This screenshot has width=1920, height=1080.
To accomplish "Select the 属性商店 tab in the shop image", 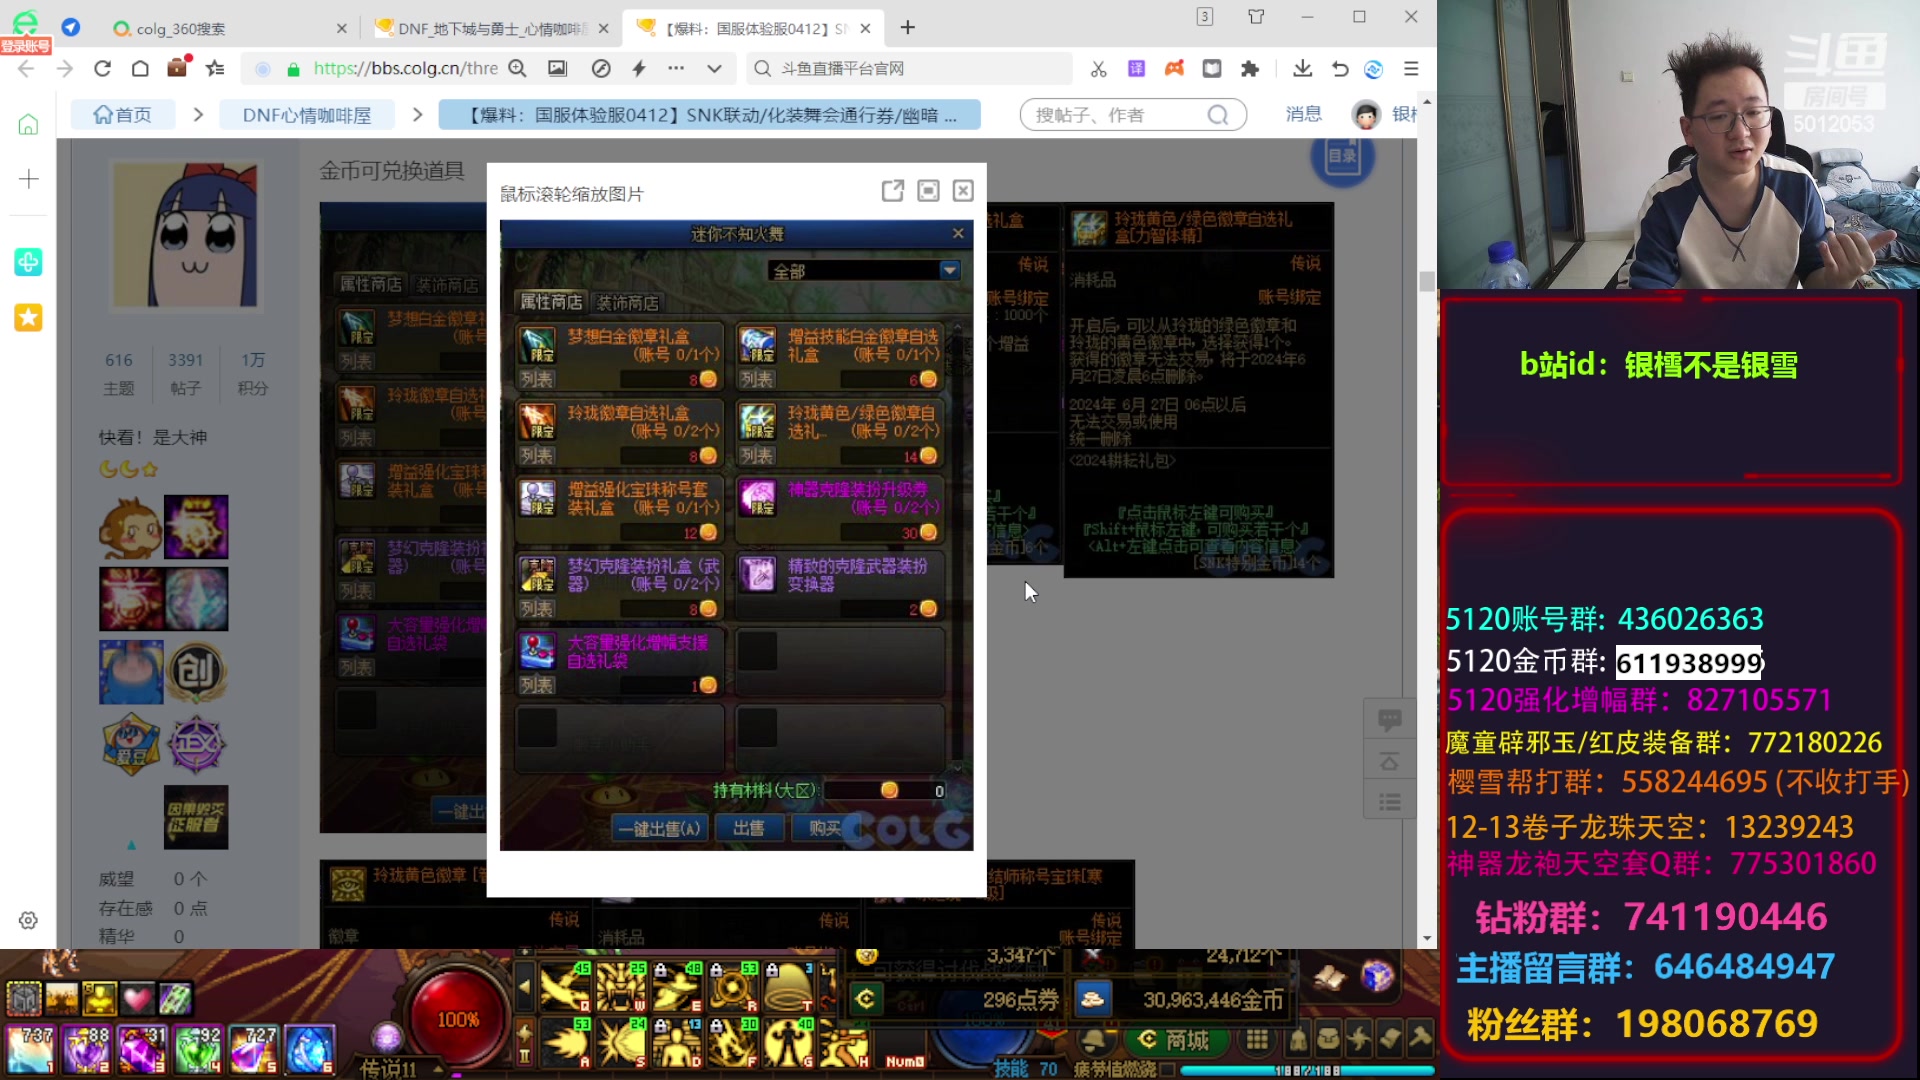I will (551, 301).
